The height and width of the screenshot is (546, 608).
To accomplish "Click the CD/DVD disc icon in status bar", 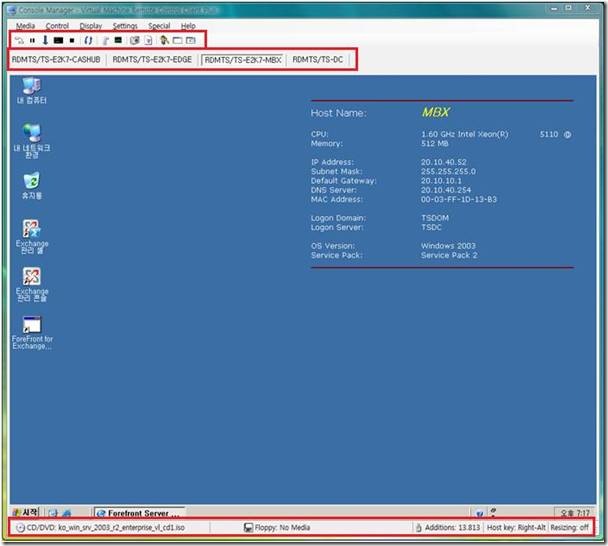I will click(x=20, y=528).
